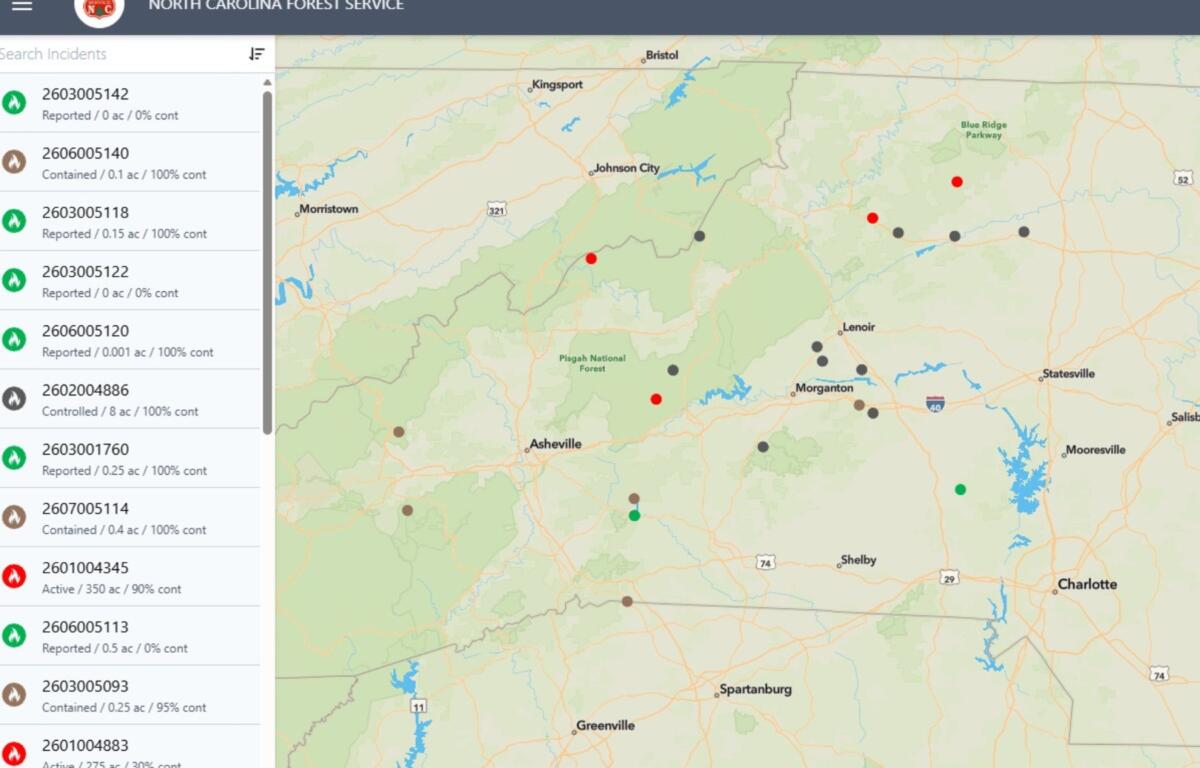Select incident 2606005113 reported entry
Image resolution: width=1200 pixels, height=768 pixels.
[x=125, y=636]
